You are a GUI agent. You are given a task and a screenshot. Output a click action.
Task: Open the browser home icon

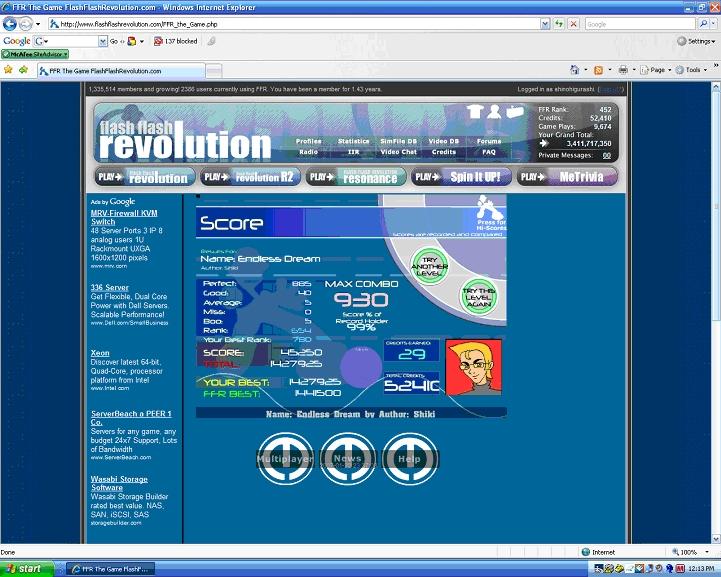tap(574, 70)
